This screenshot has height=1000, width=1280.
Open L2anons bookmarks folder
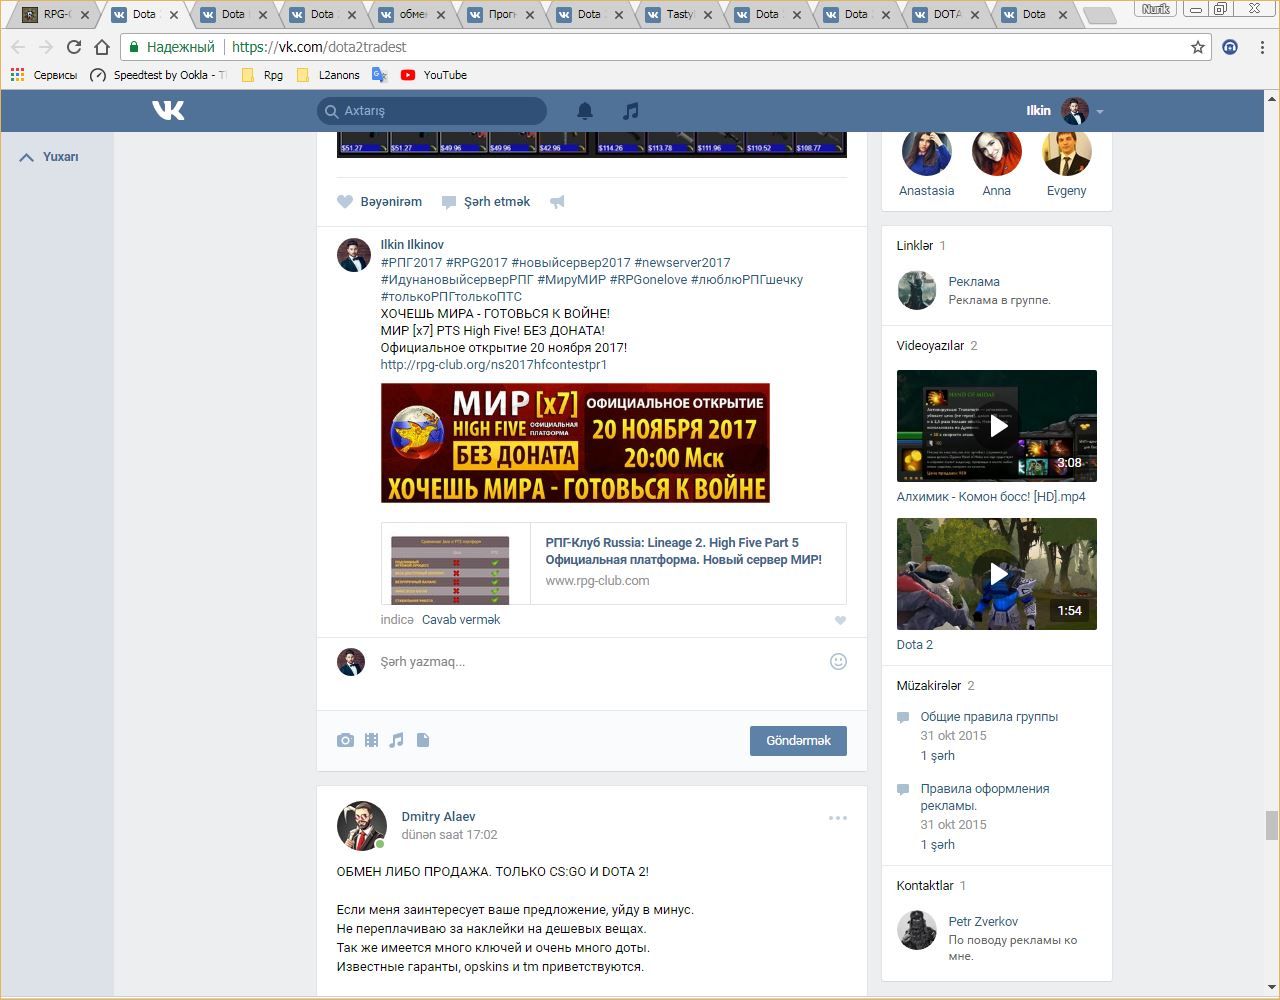click(x=328, y=75)
